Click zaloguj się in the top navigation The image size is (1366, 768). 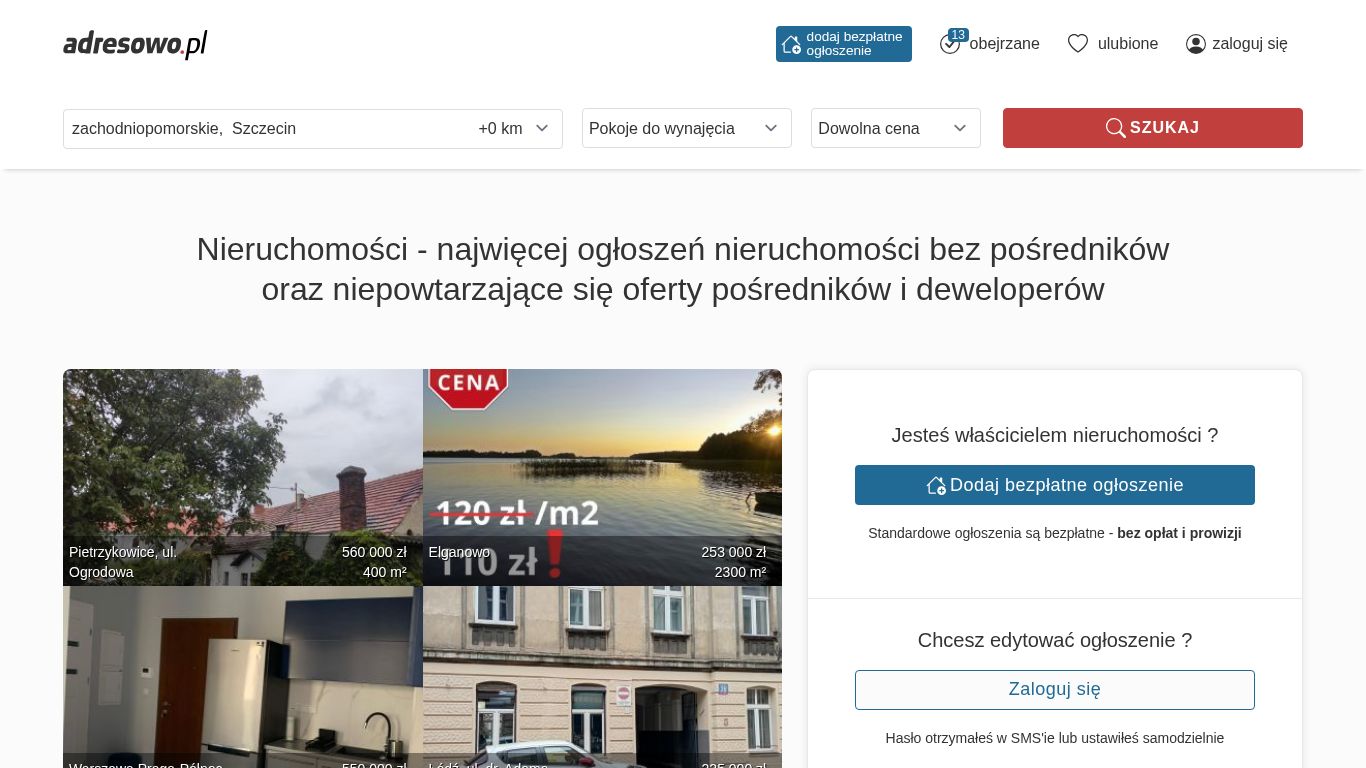[x=1249, y=43]
